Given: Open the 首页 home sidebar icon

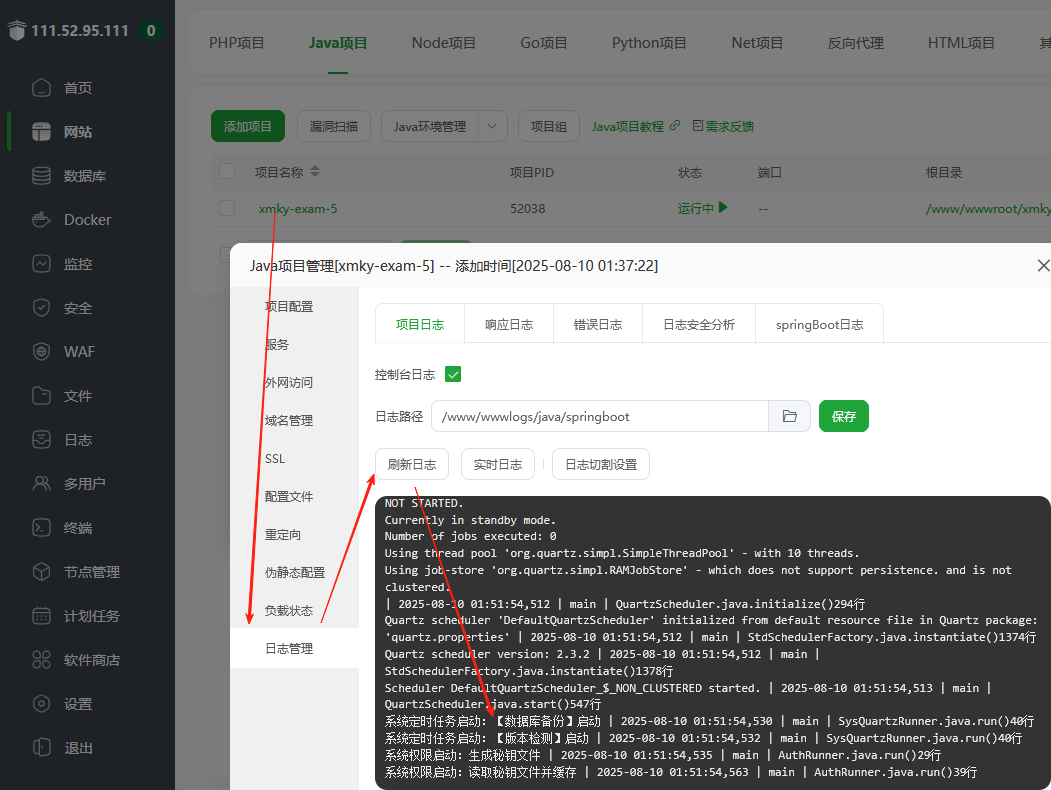Looking at the screenshot, I should click(x=42, y=88).
